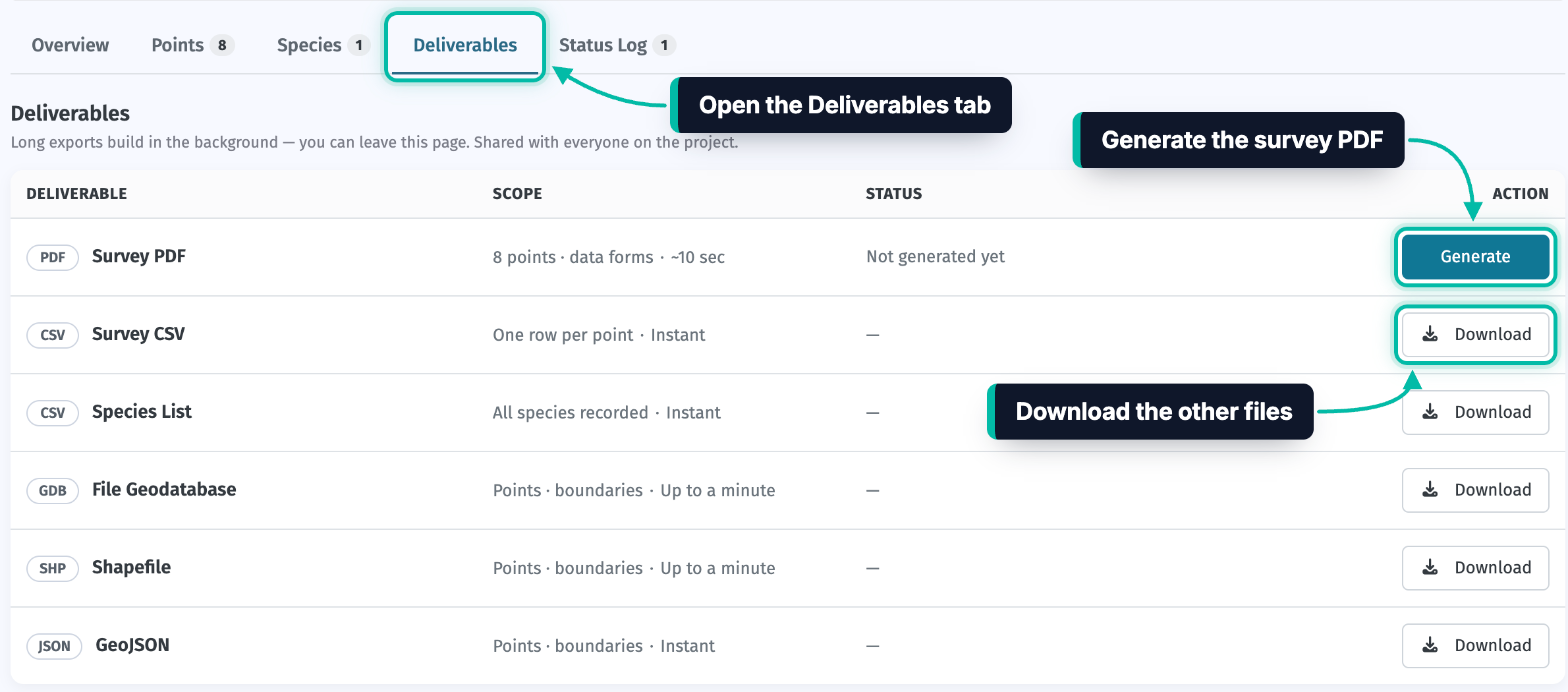Screen dimensions: 1568x692
Task: Click the STATUS column header
Action: [x=894, y=194]
